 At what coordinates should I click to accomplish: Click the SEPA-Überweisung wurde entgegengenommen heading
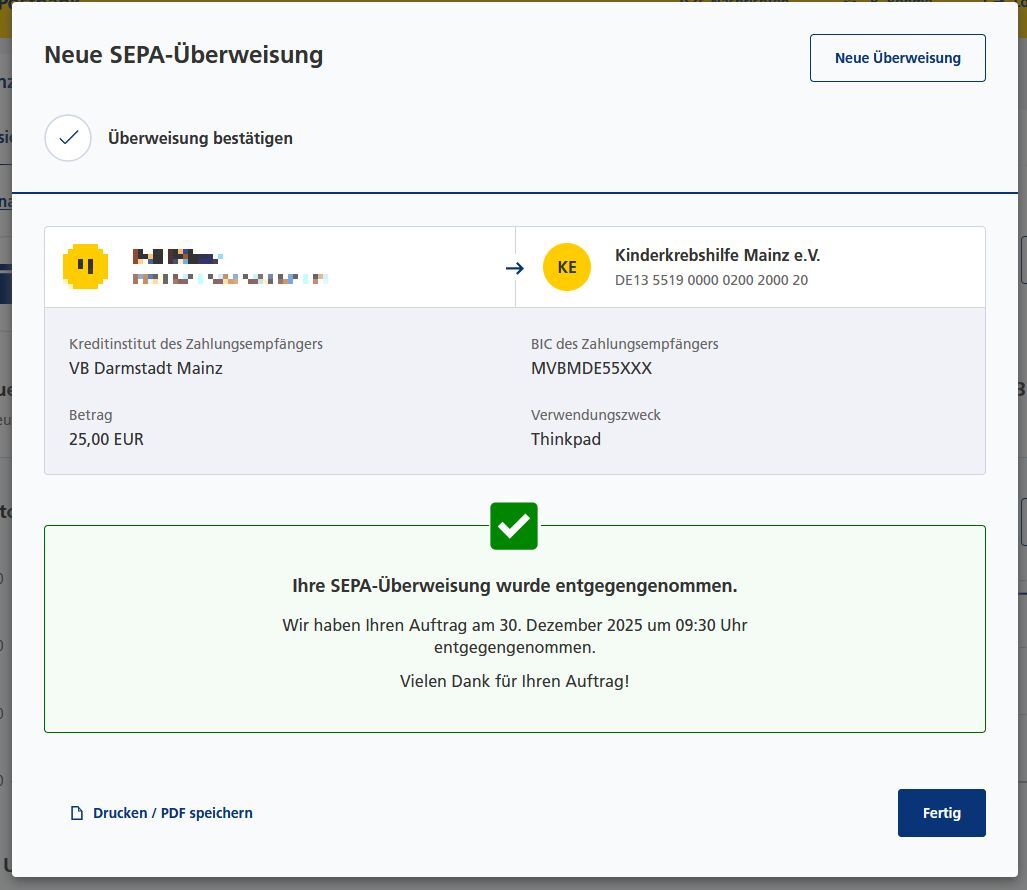pyautogui.click(x=514, y=586)
